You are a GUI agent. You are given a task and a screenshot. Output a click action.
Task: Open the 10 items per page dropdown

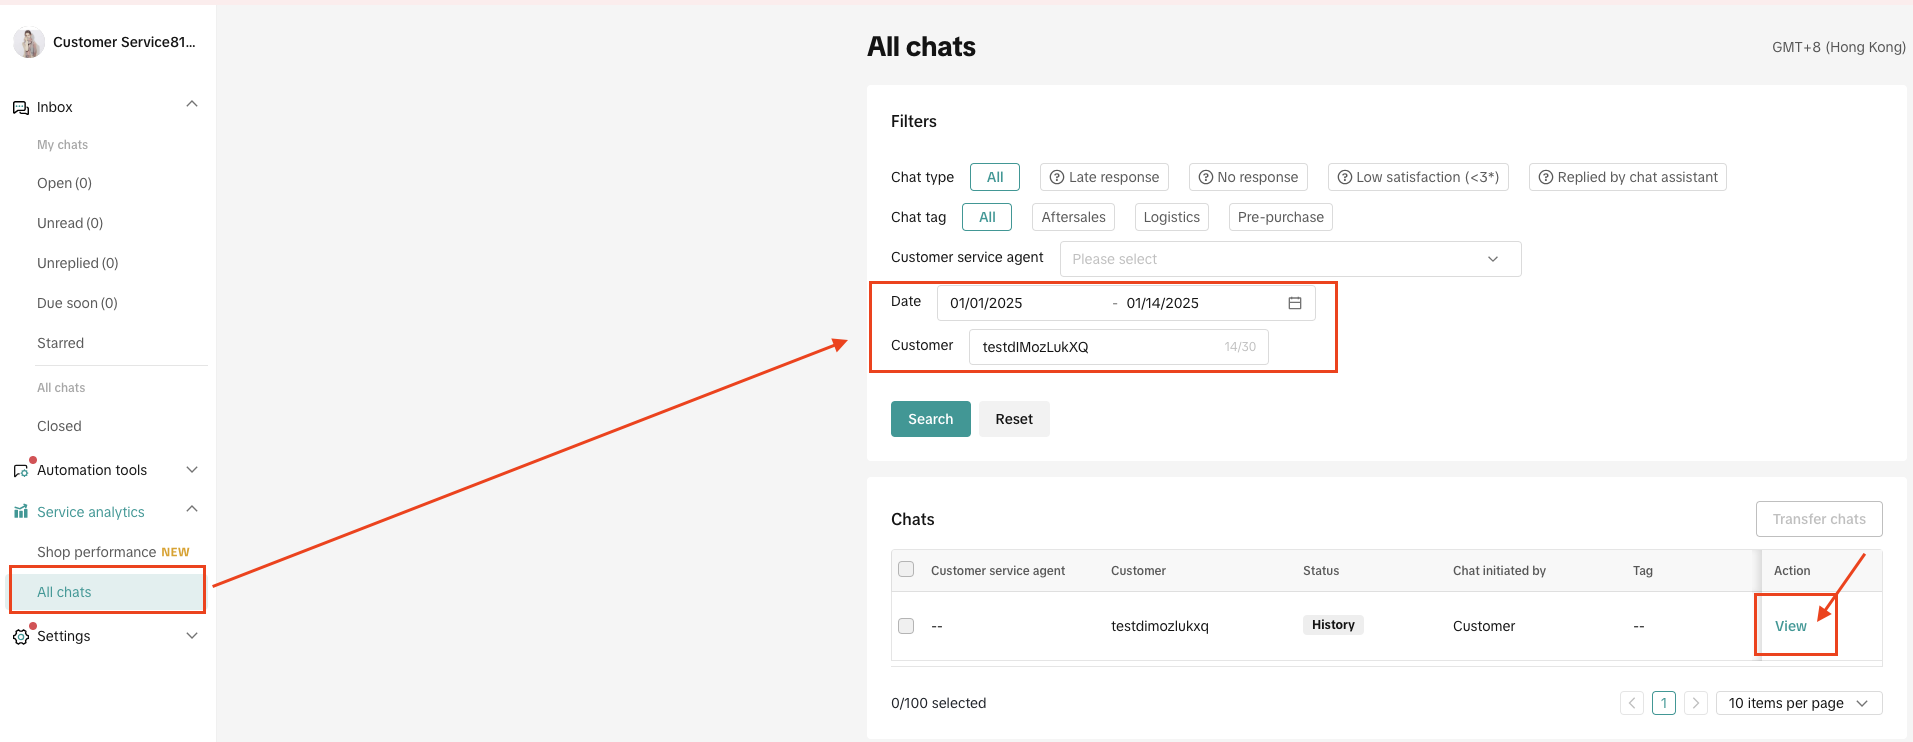tap(1798, 703)
